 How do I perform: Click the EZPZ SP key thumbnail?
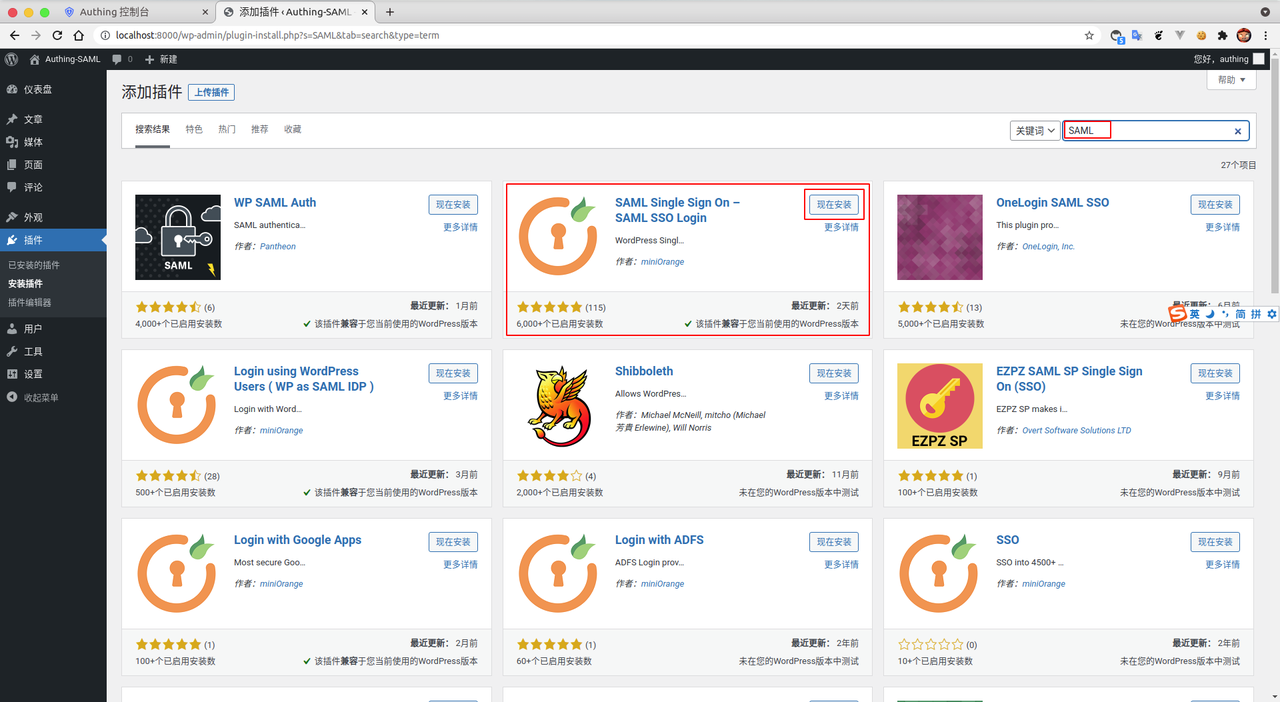point(940,406)
